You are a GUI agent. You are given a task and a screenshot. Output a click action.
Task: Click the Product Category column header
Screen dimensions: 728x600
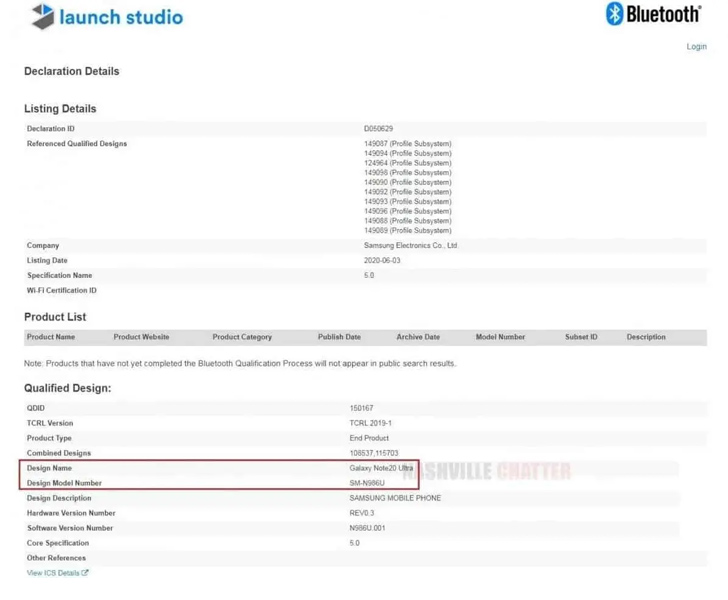(x=242, y=337)
